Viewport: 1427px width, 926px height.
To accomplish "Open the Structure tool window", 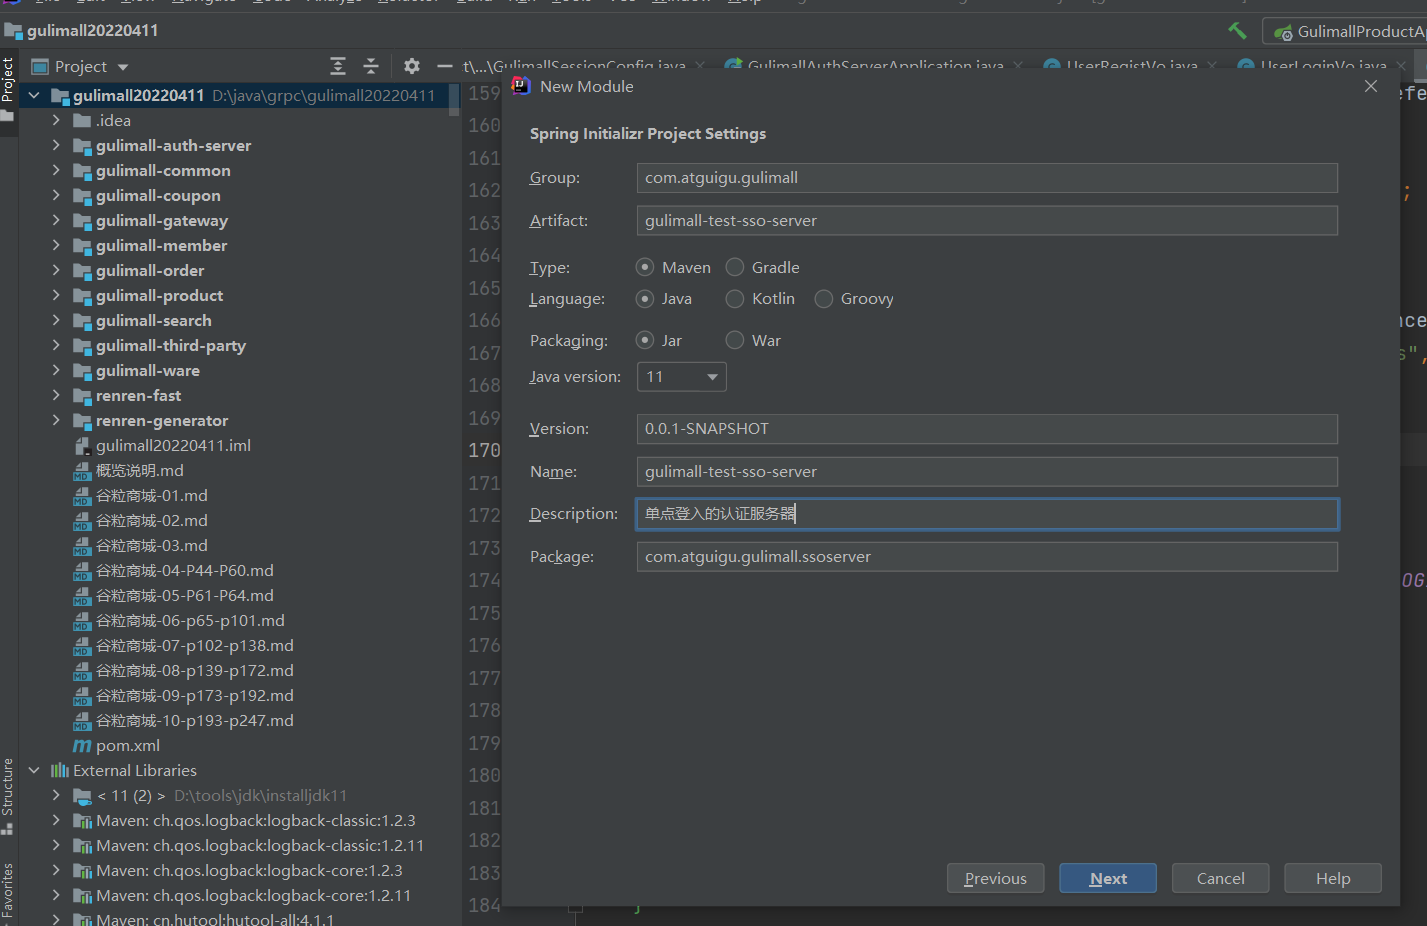I will click(x=8, y=796).
